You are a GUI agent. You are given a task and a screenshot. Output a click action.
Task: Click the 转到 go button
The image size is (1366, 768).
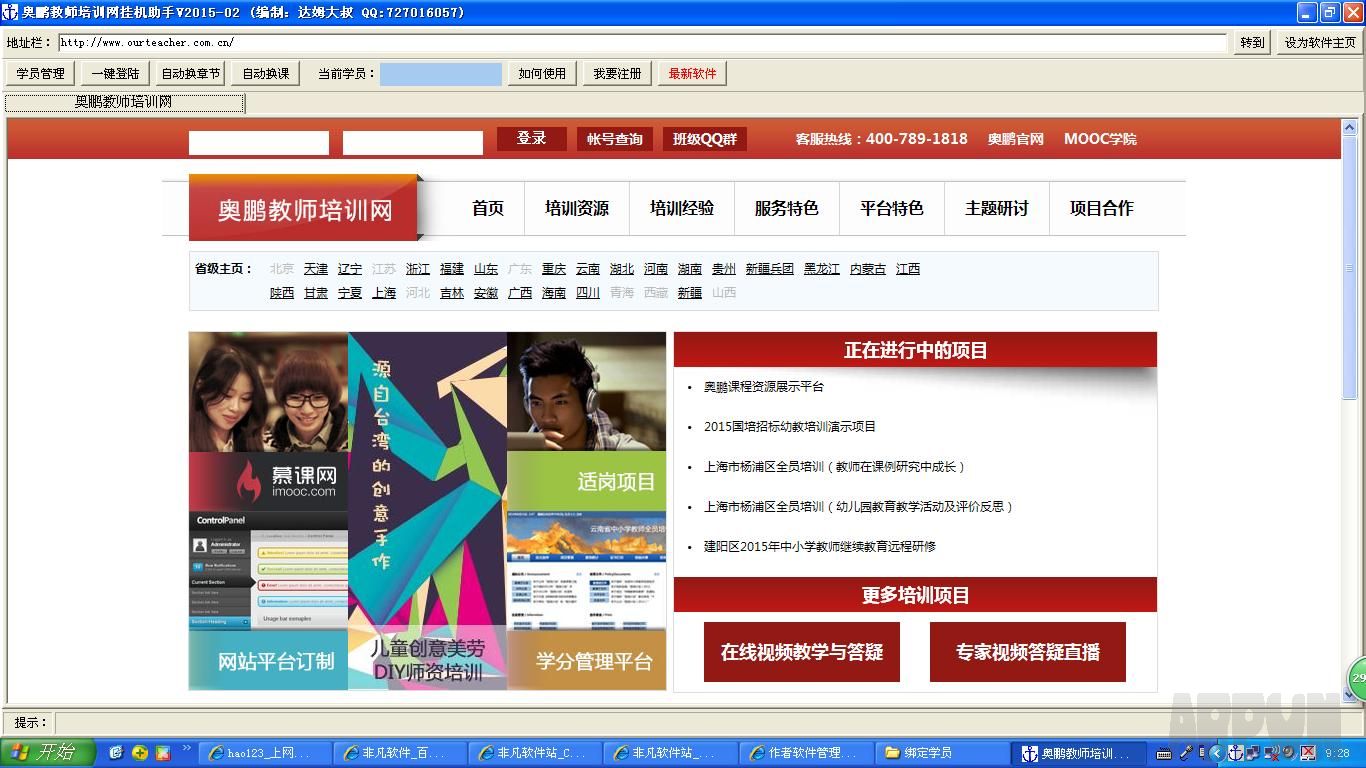(x=1252, y=42)
